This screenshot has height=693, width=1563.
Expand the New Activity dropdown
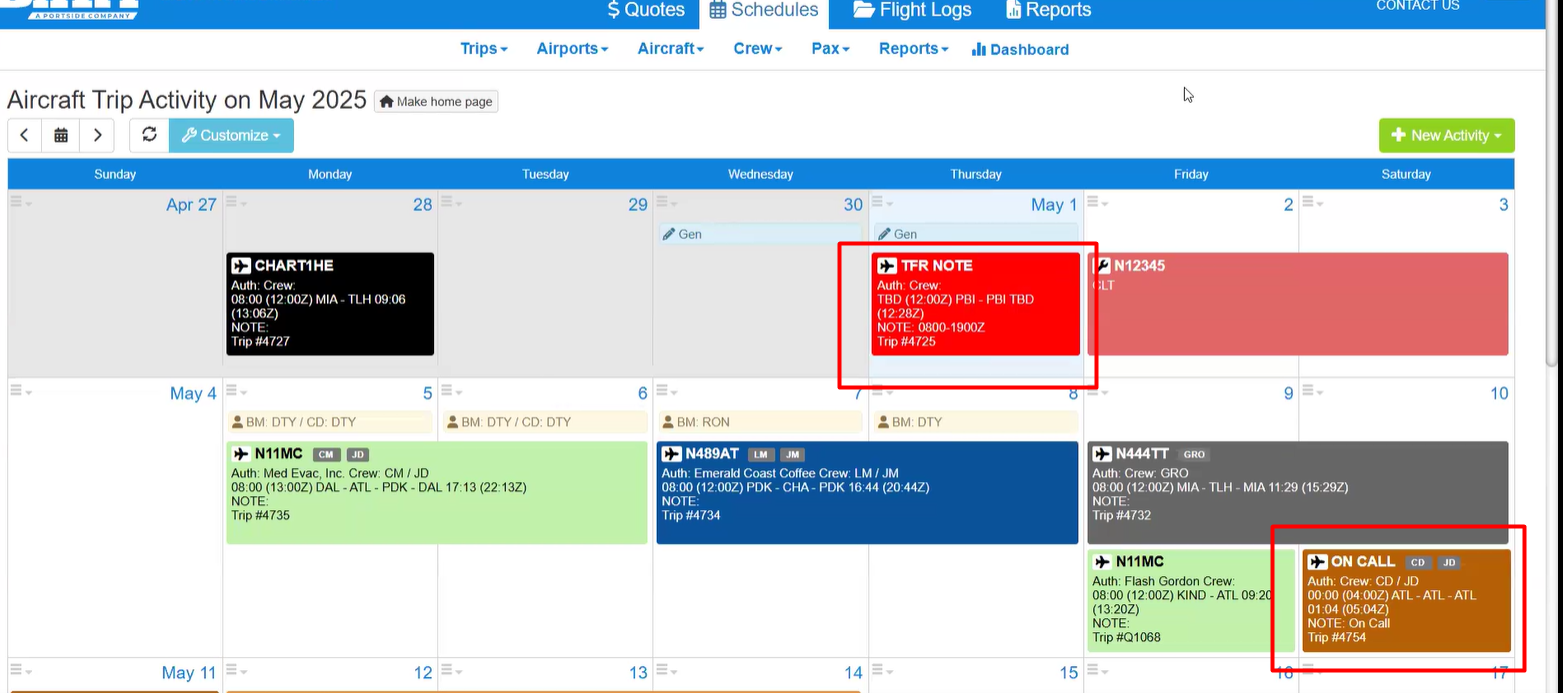pos(1446,135)
